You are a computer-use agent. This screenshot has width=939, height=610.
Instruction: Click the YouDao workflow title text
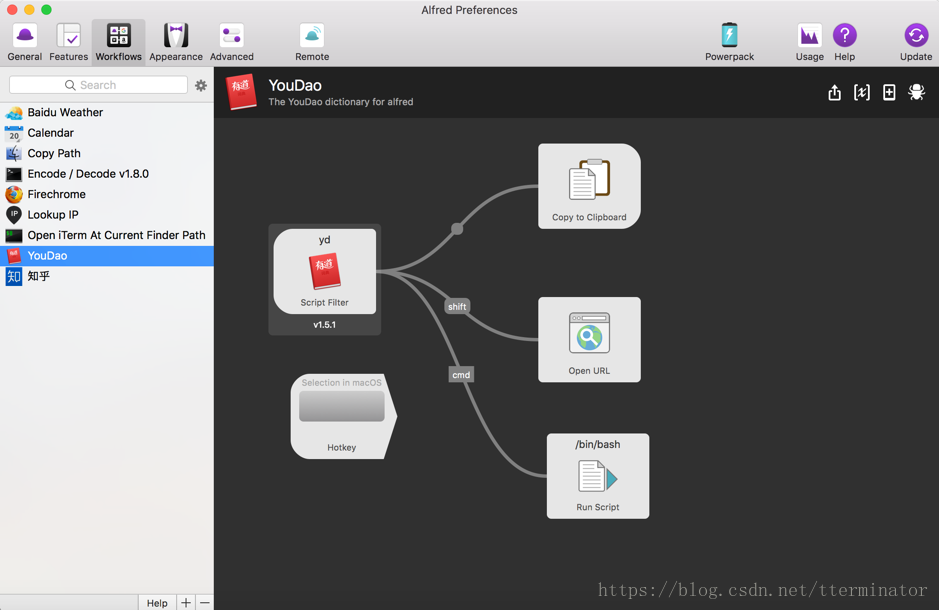pos(295,85)
